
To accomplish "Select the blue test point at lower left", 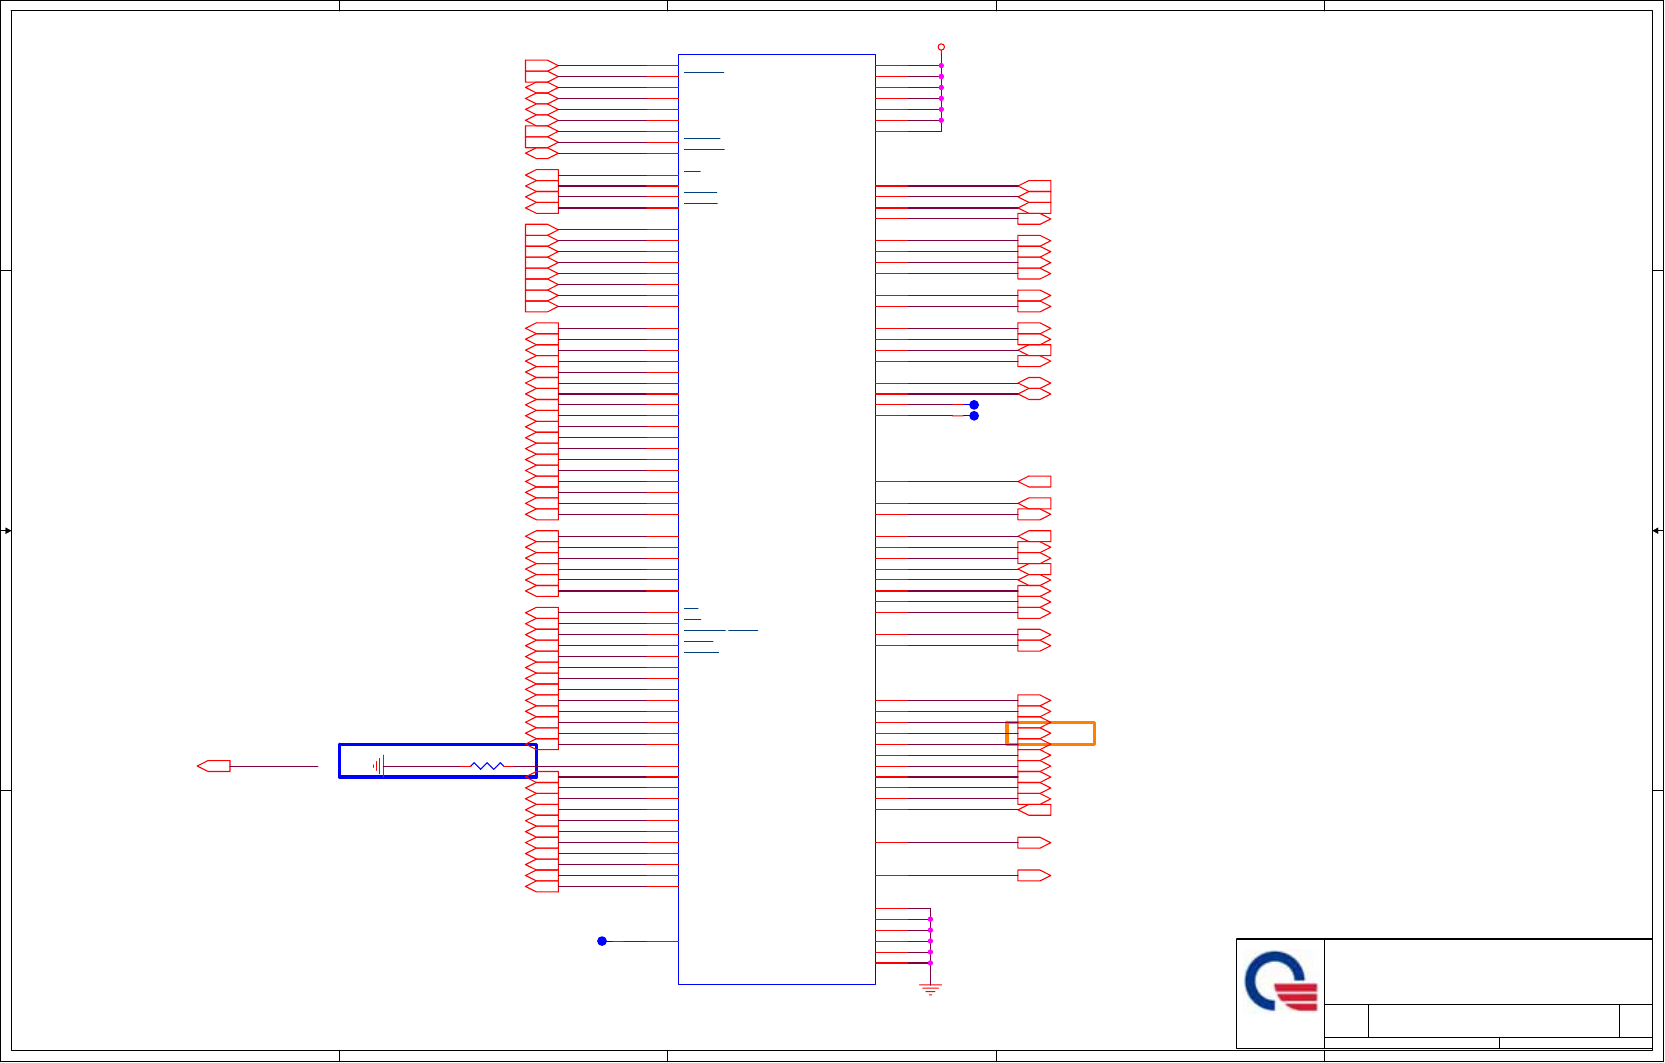I will coord(602,941).
